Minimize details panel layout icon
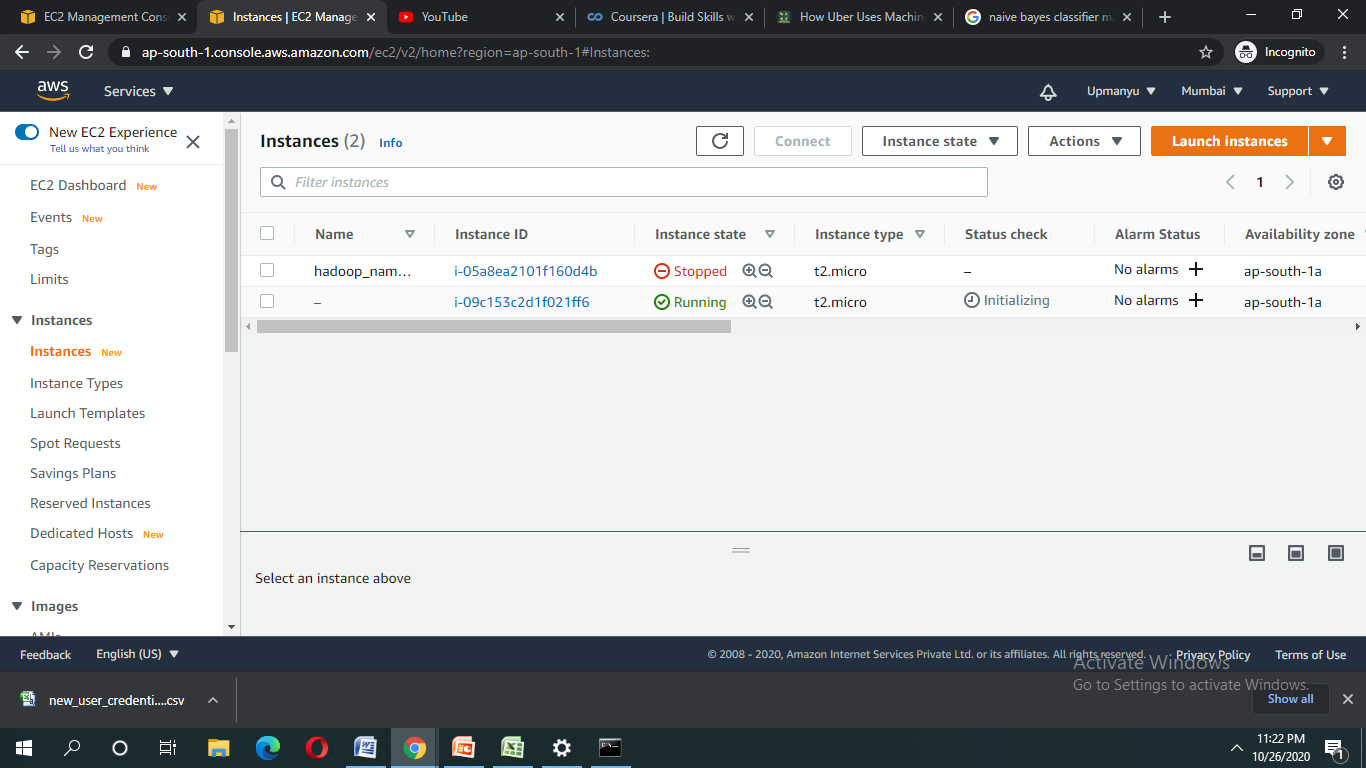Image resolution: width=1366 pixels, height=768 pixels. click(1258, 553)
